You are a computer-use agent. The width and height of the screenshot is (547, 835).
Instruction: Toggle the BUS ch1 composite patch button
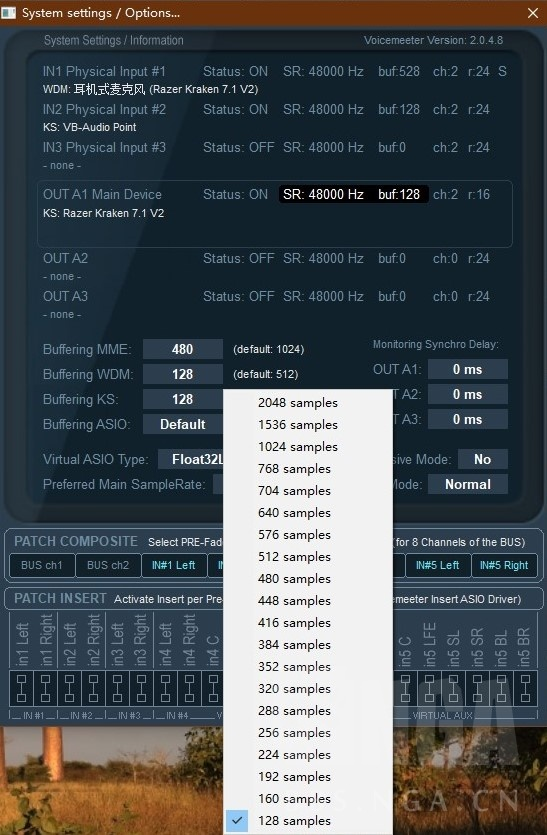pyautogui.click(x=42, y=566)
